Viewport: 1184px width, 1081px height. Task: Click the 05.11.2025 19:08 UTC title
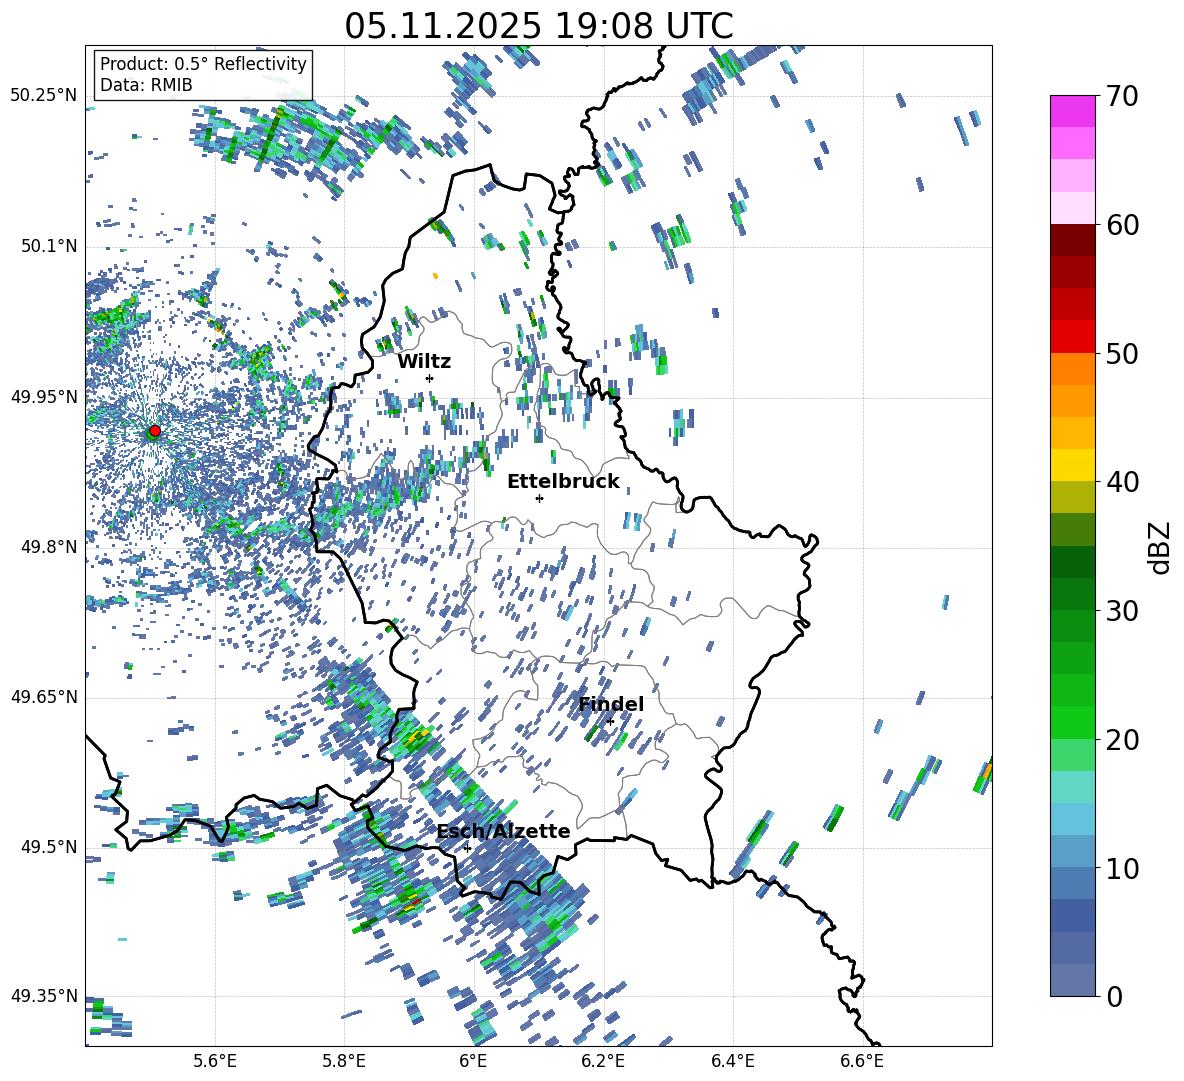538,26
